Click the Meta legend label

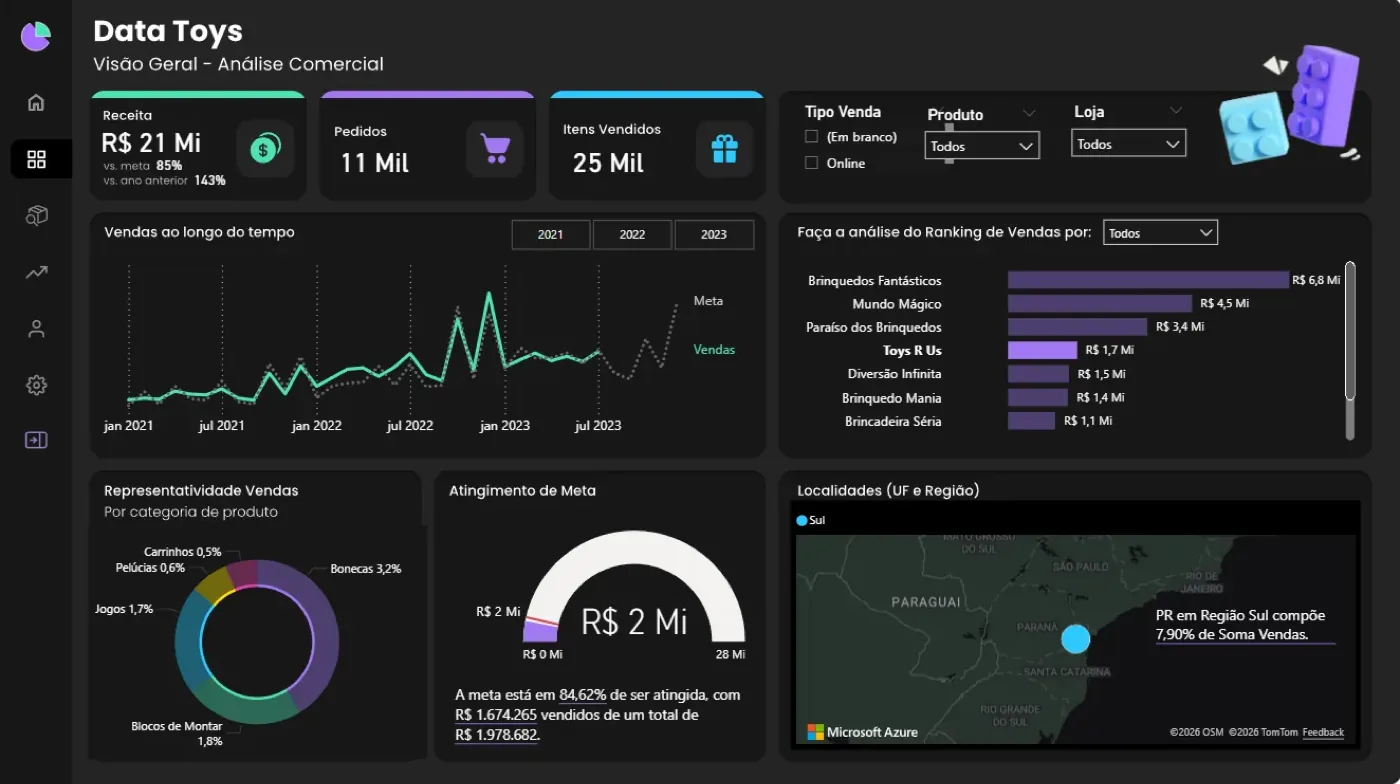708,301
